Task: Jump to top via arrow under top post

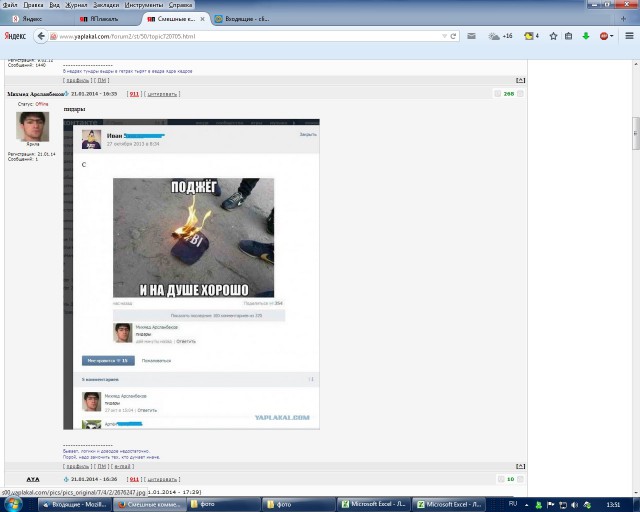Action: pyautogui.click(x=520, y=80)
